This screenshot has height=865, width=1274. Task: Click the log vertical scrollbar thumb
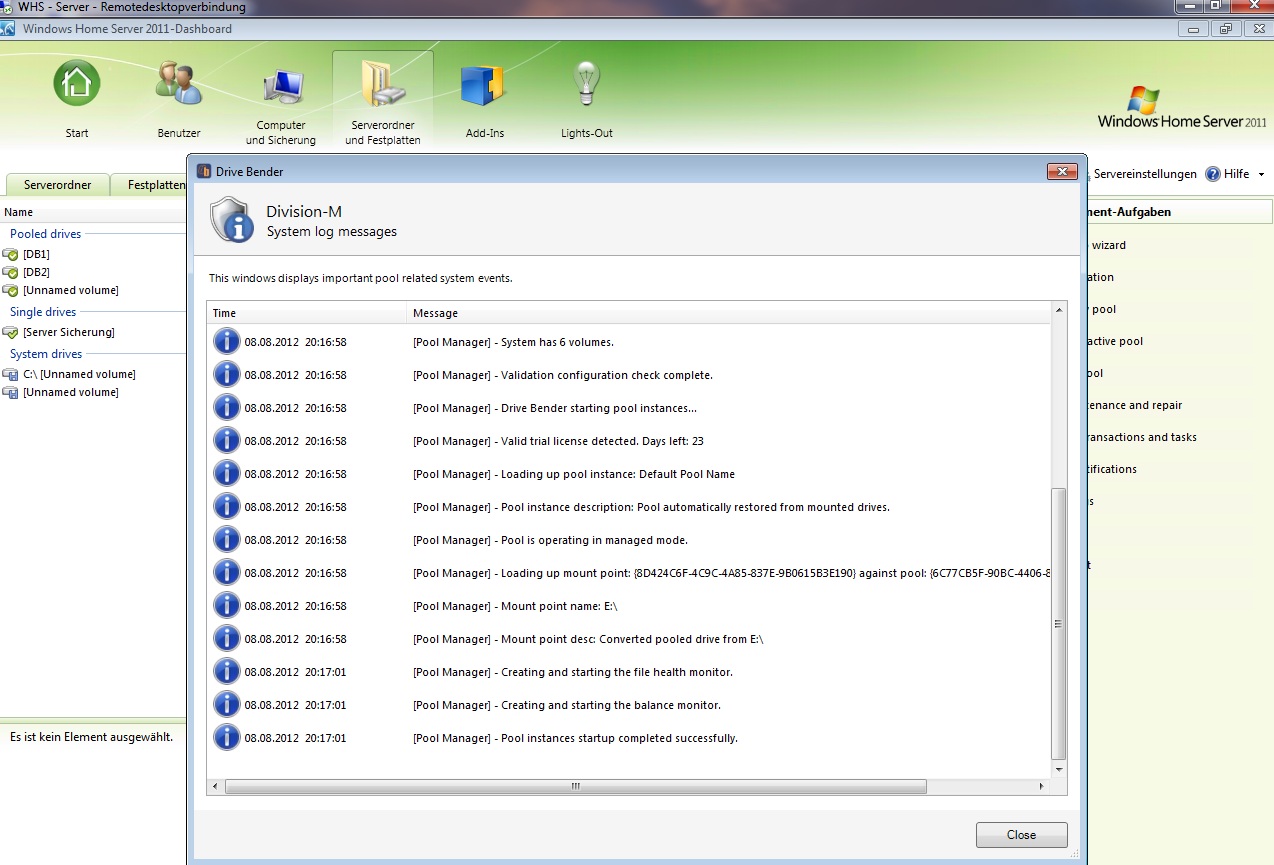point(1059,624)
